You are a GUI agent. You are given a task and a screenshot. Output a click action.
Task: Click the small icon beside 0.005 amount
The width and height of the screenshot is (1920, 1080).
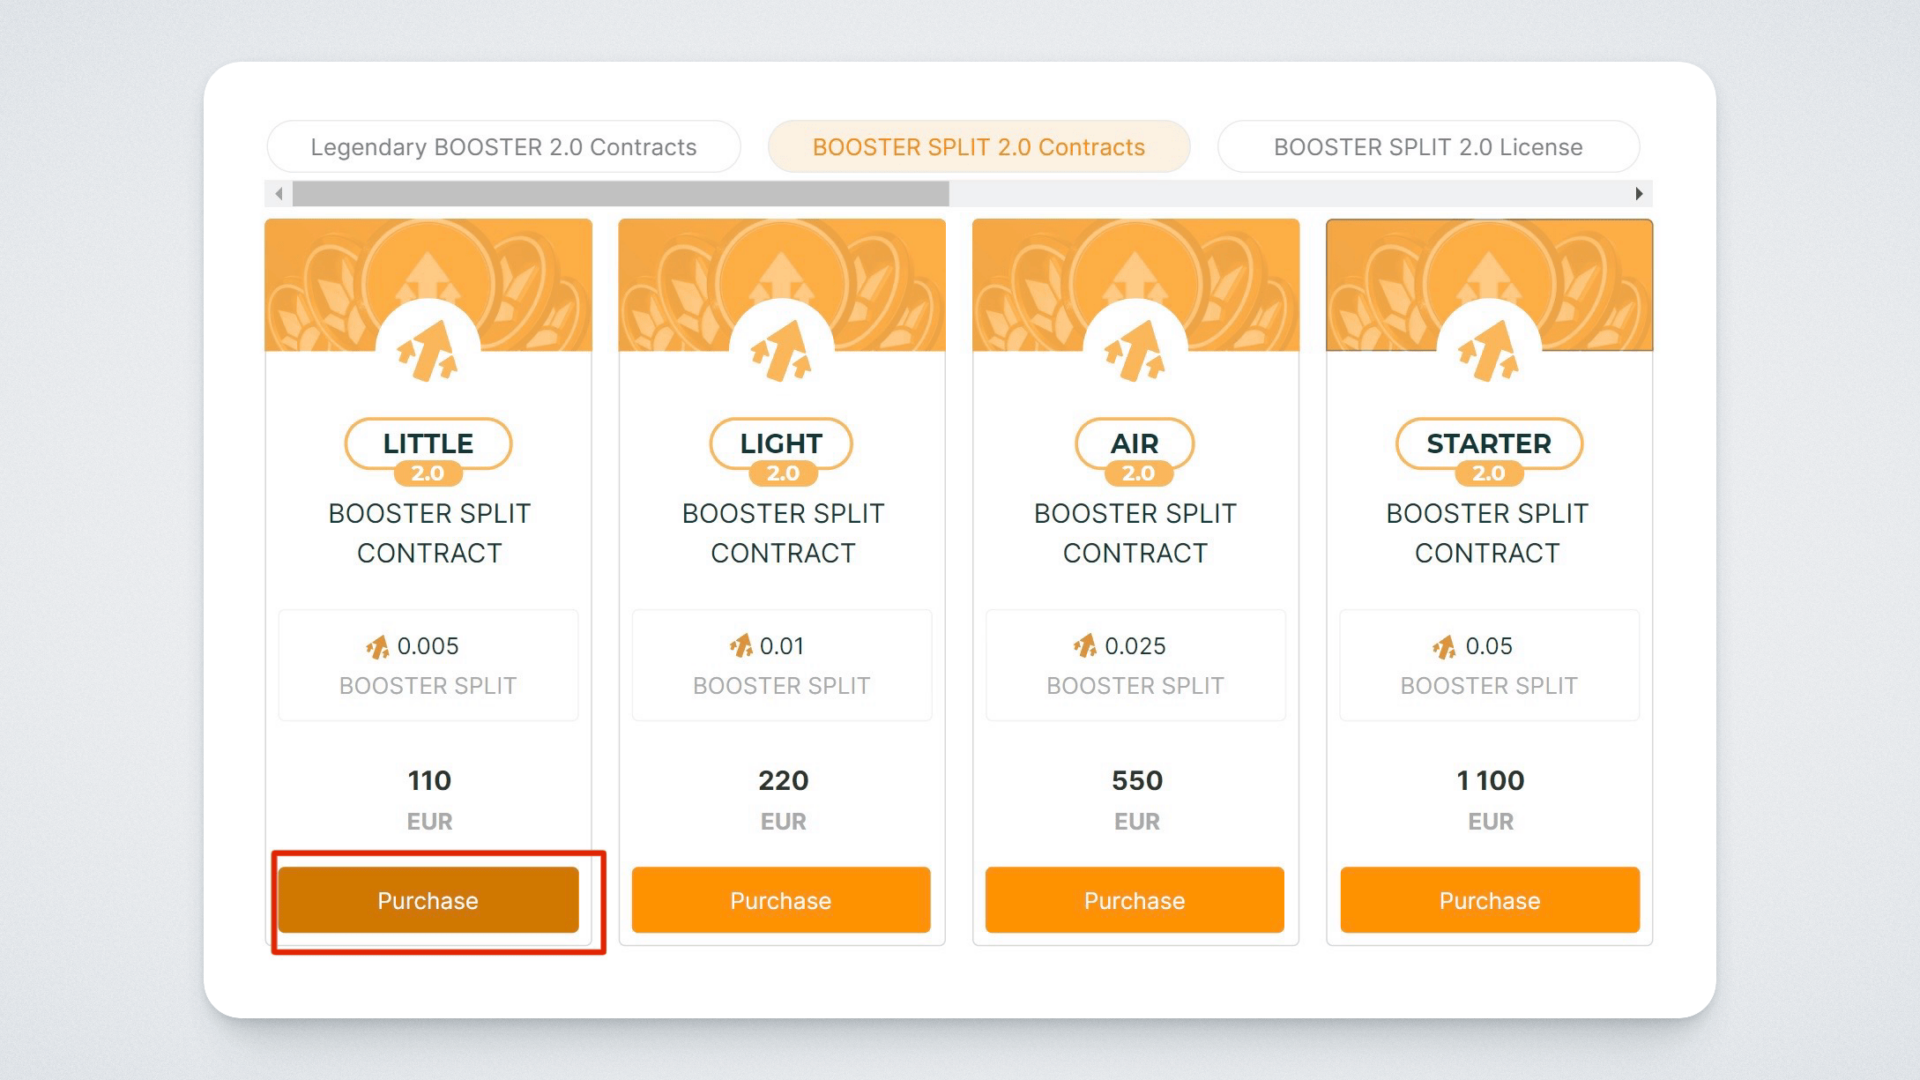click(x=377, y=647)
